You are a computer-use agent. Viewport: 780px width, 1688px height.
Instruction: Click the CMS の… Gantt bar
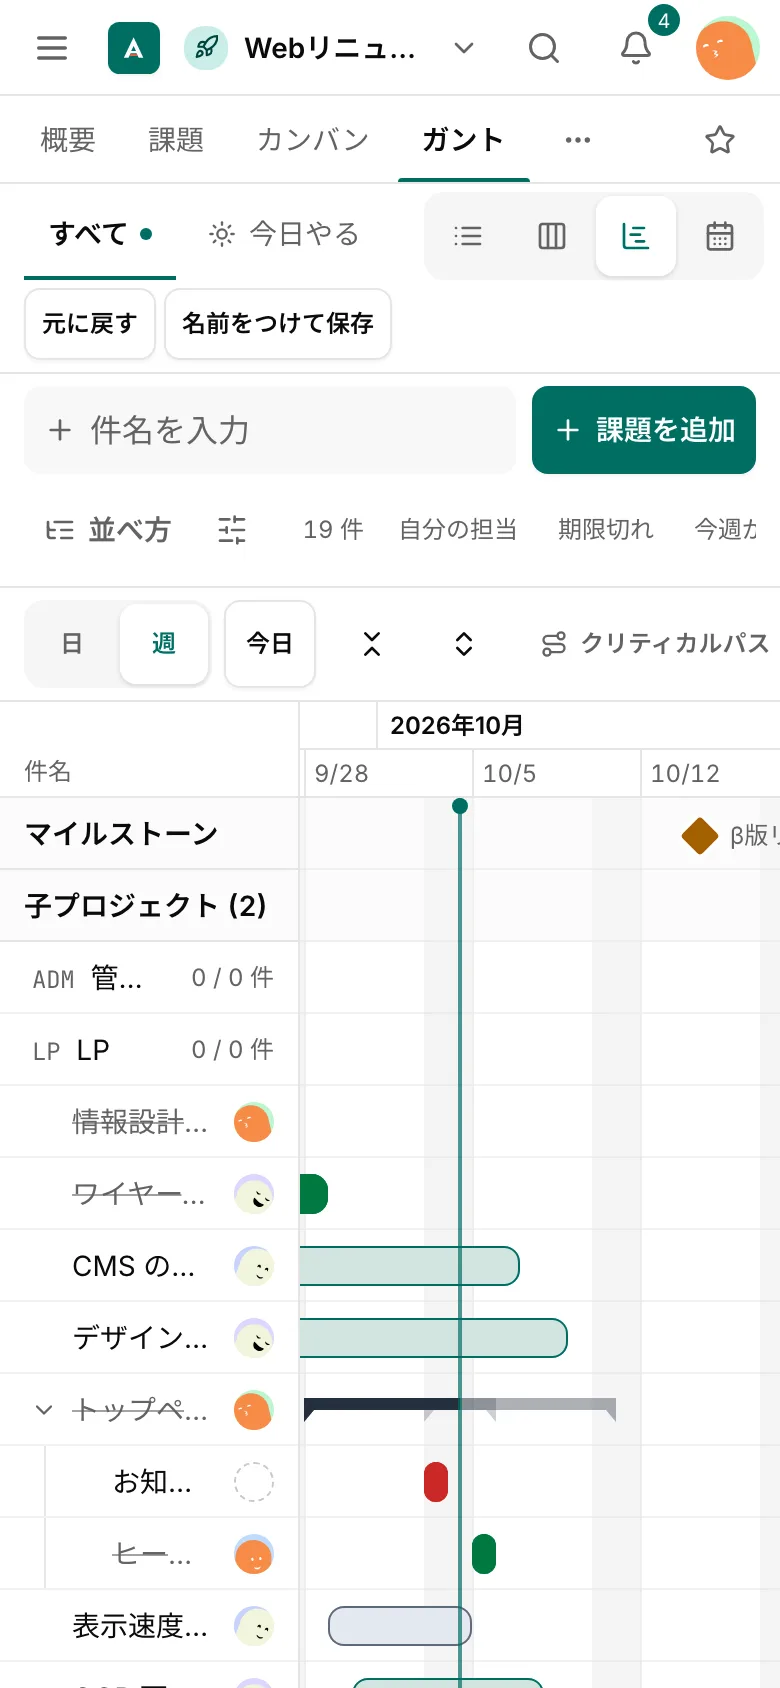coord(409,1266)
